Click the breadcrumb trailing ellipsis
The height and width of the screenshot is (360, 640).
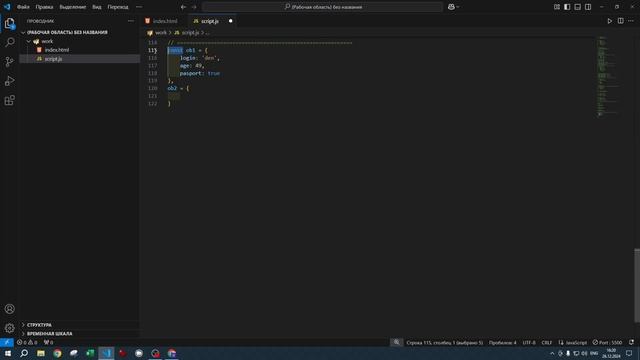[x=207, y=33]
